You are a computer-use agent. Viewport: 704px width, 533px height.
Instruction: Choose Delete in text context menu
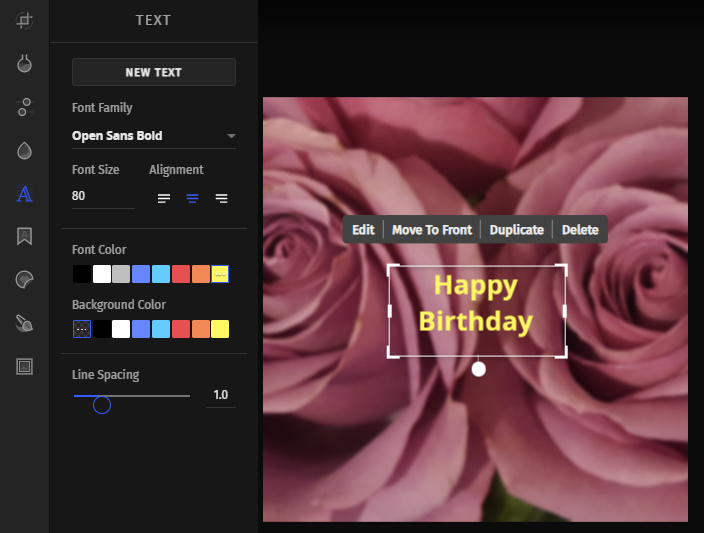tap(580, 230)
